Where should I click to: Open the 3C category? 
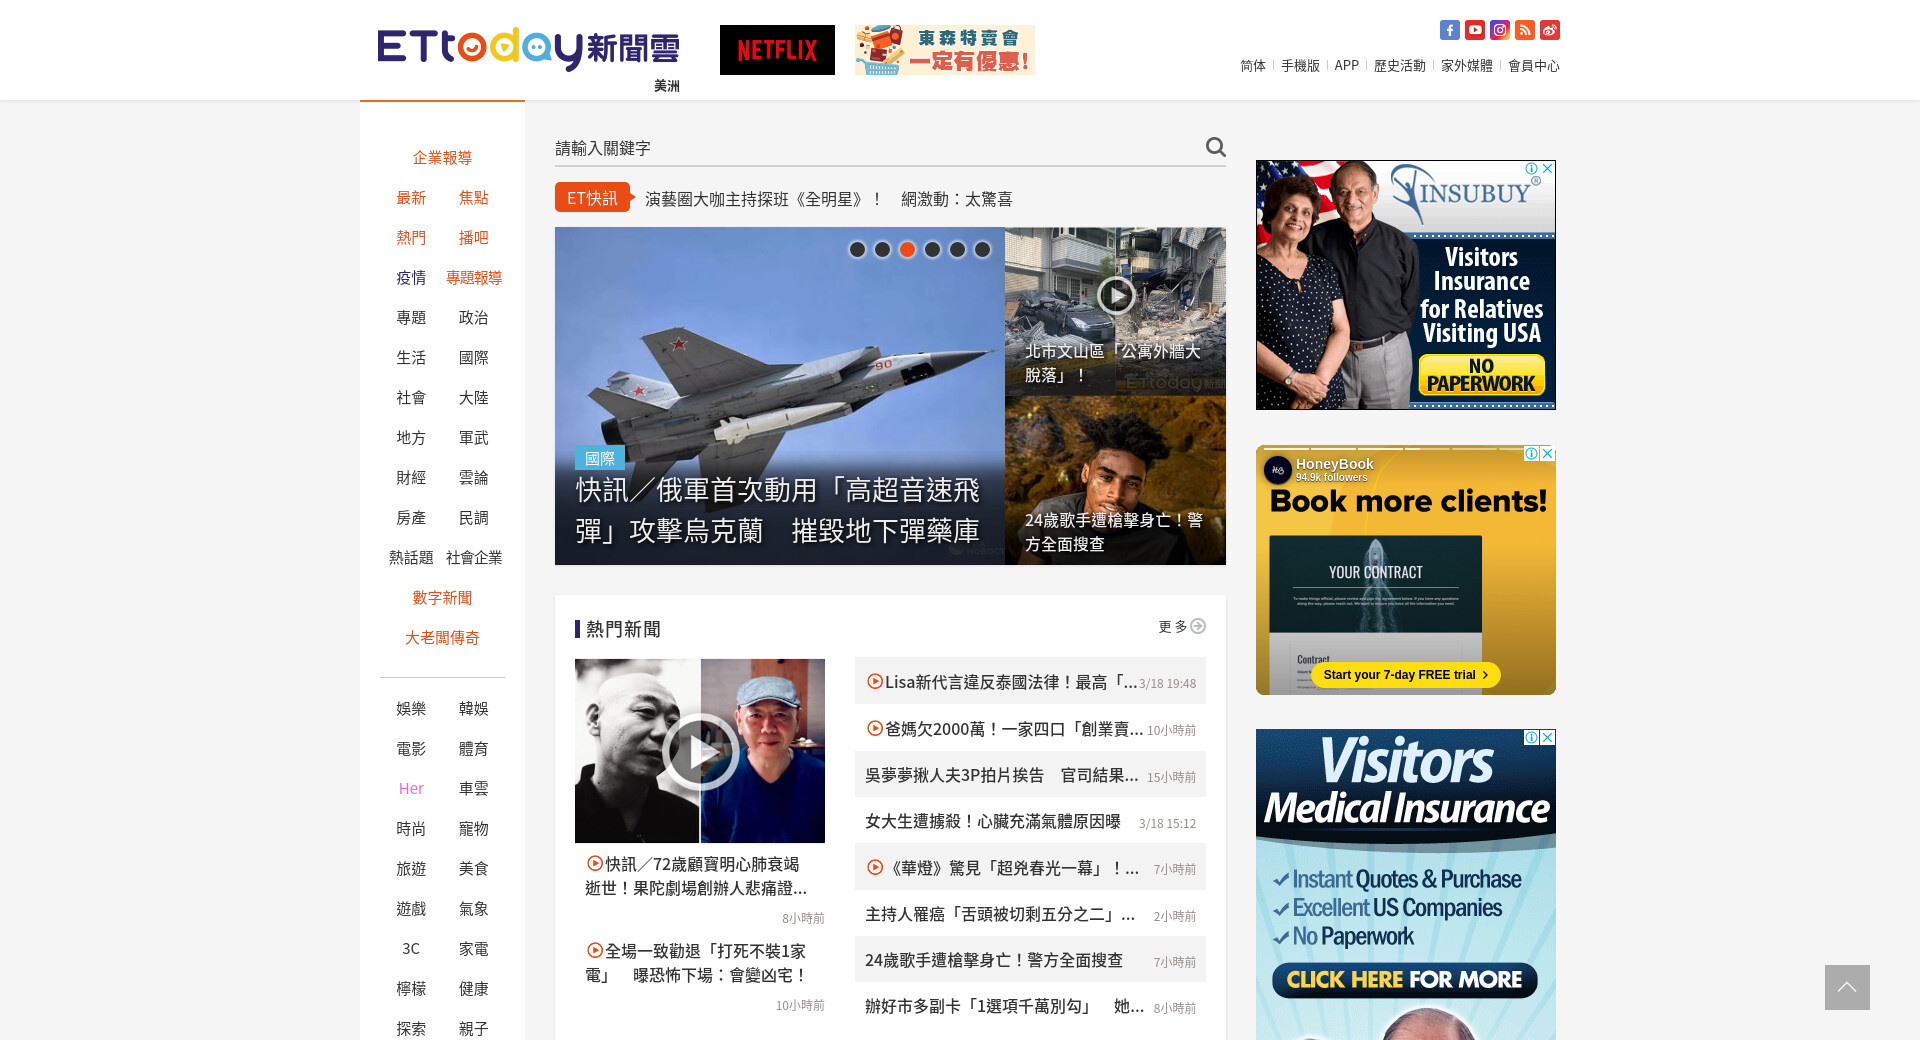pos(411,949)
